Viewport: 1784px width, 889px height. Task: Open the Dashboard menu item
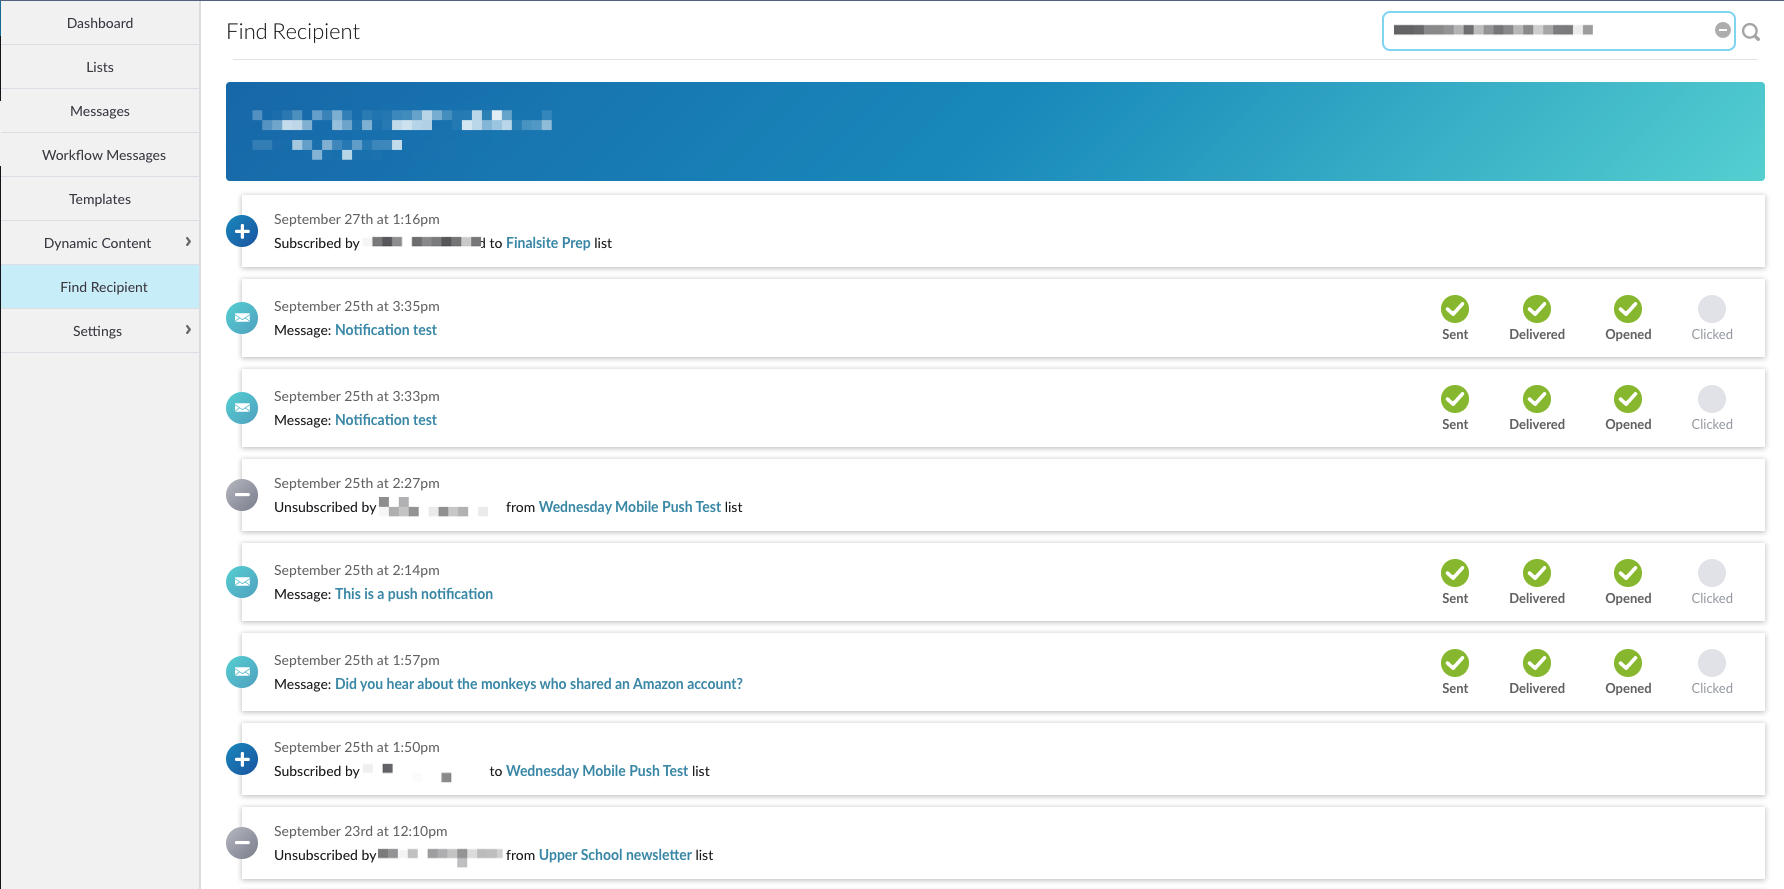coord(100,23)
